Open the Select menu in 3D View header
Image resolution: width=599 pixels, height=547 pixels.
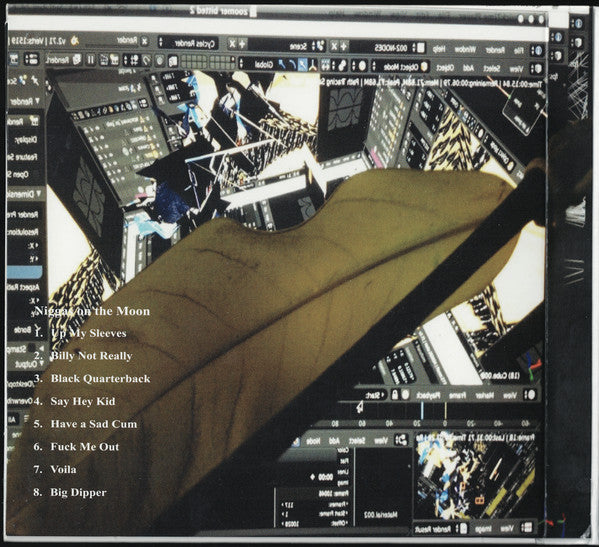[491, 69]
